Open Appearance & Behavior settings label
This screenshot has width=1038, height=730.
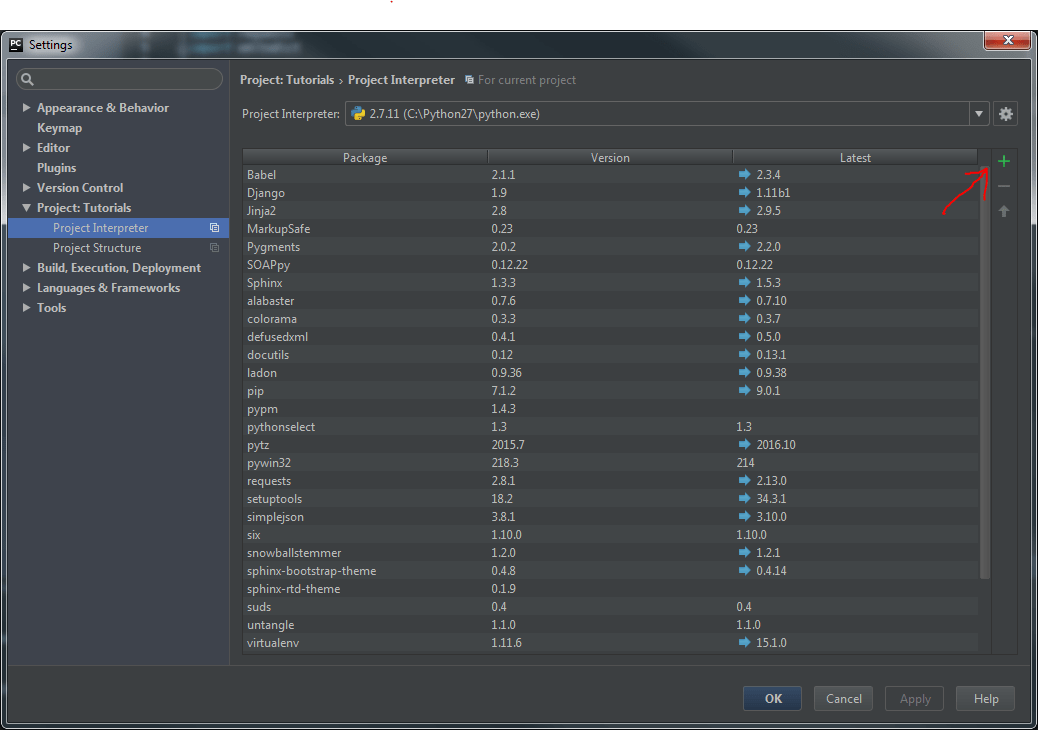coord(103,107)
